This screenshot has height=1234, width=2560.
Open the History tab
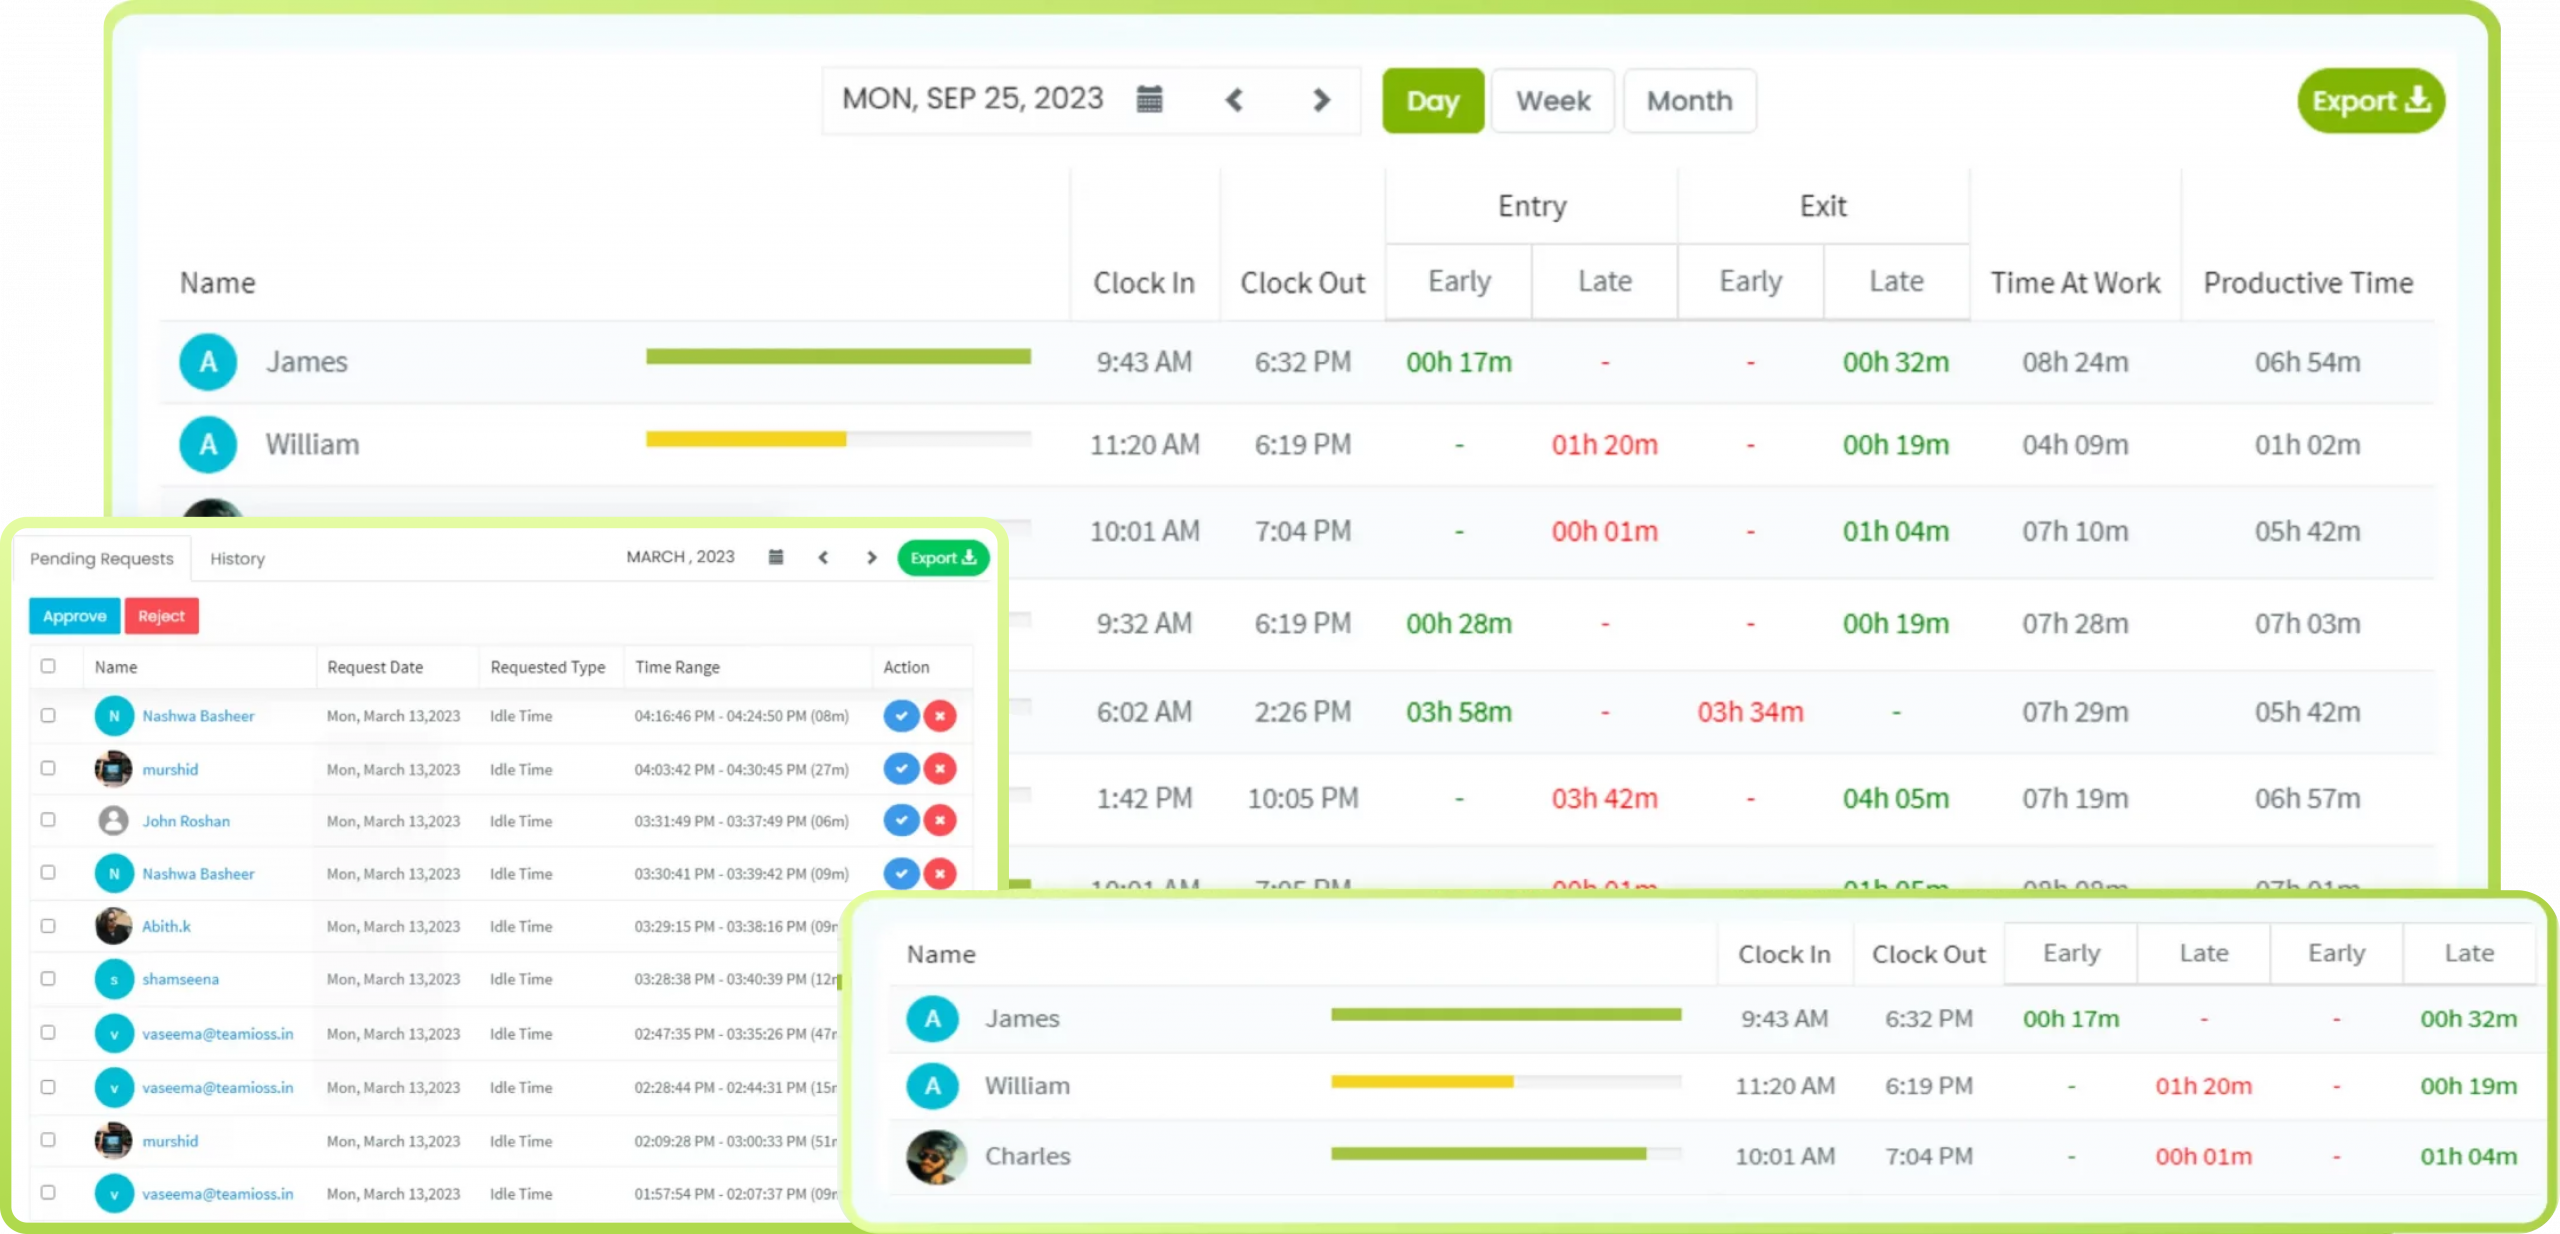pyautogui.click(x=237, y=558)
